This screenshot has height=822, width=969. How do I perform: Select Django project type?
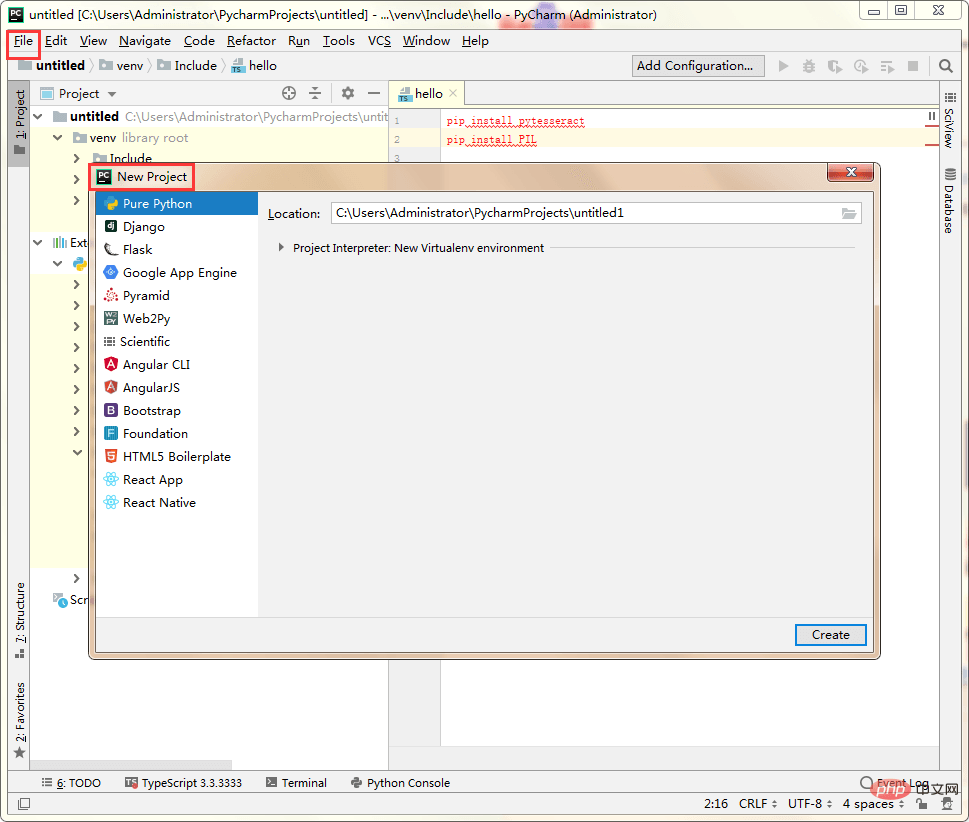coord(177,226)
